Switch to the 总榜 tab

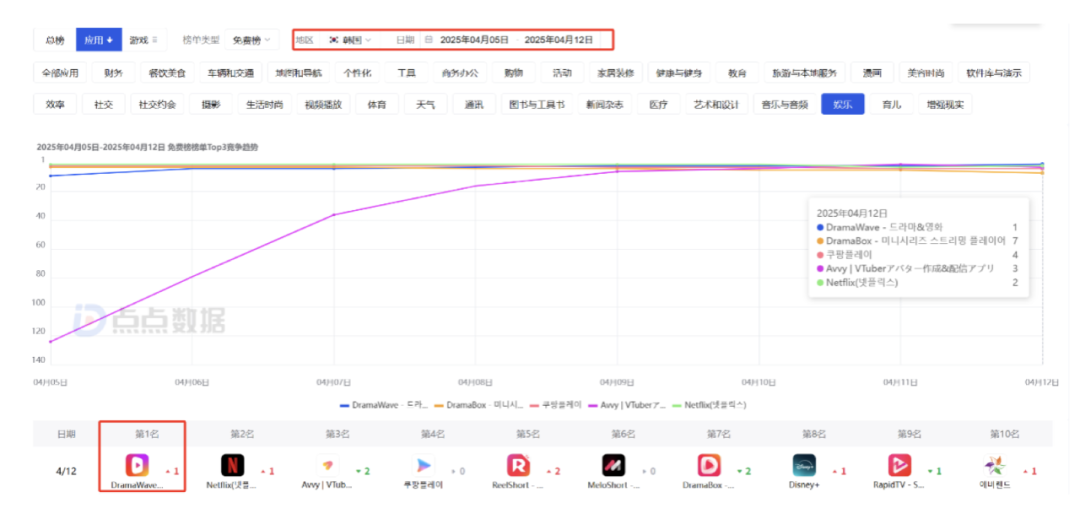click(x=54, y=40)
